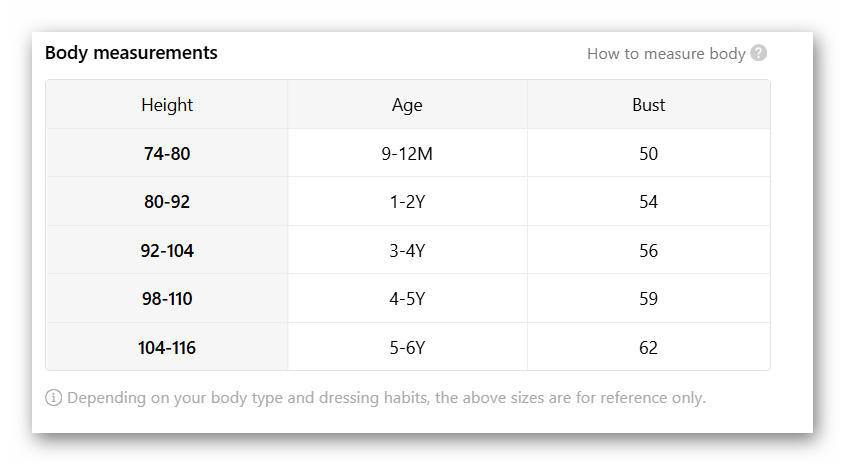Select the 9-12M age cell
Image resolution: width=845 pixels, height=465 pixels.
point(407,154)
